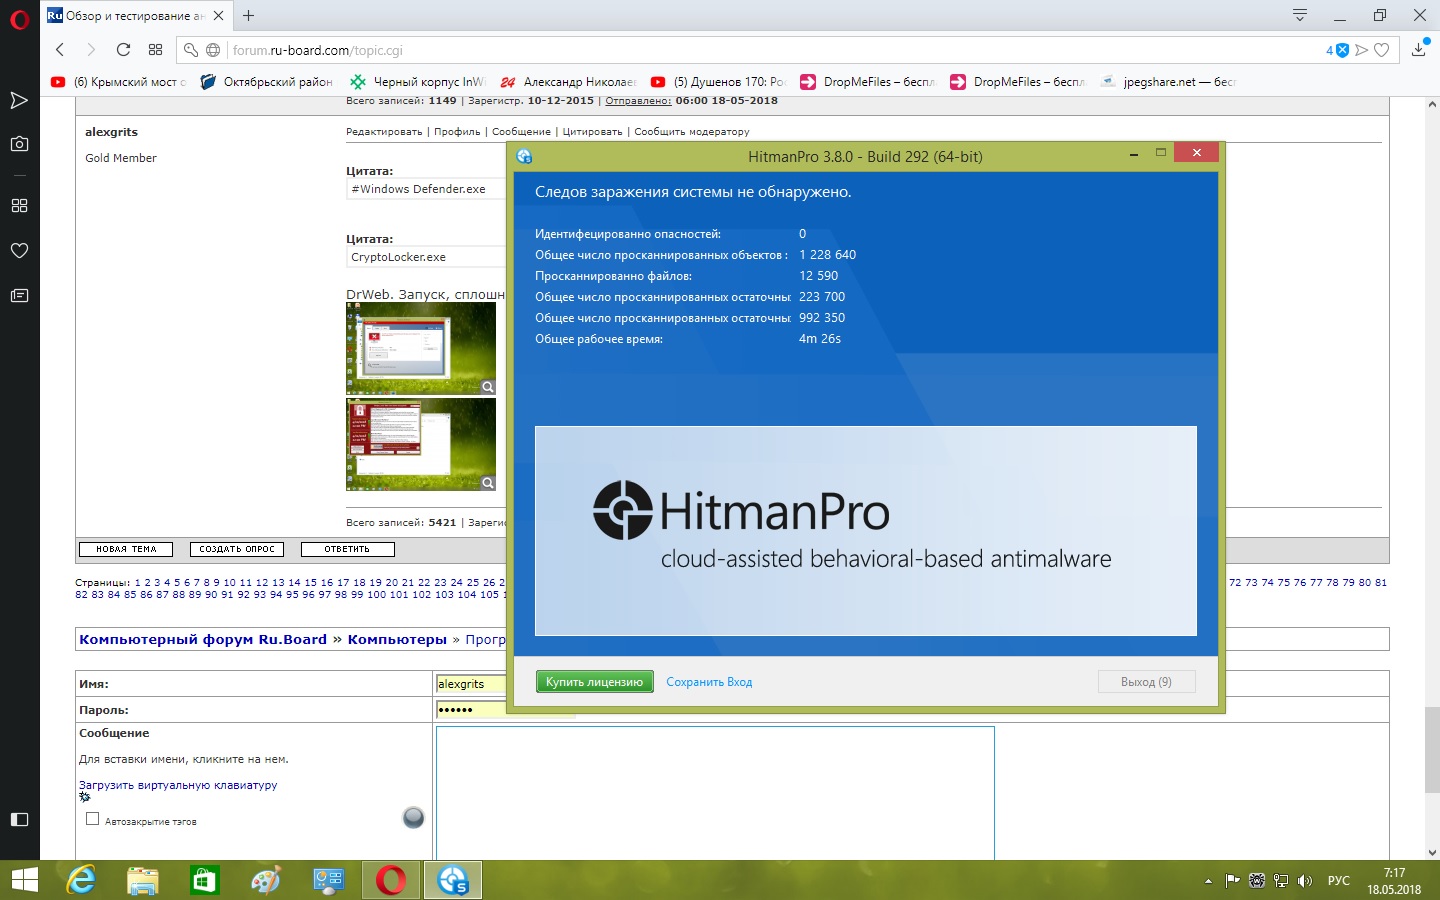1440x900 pixels.
Task: Open the Opera tab menu
Action: click(1300, 15)
